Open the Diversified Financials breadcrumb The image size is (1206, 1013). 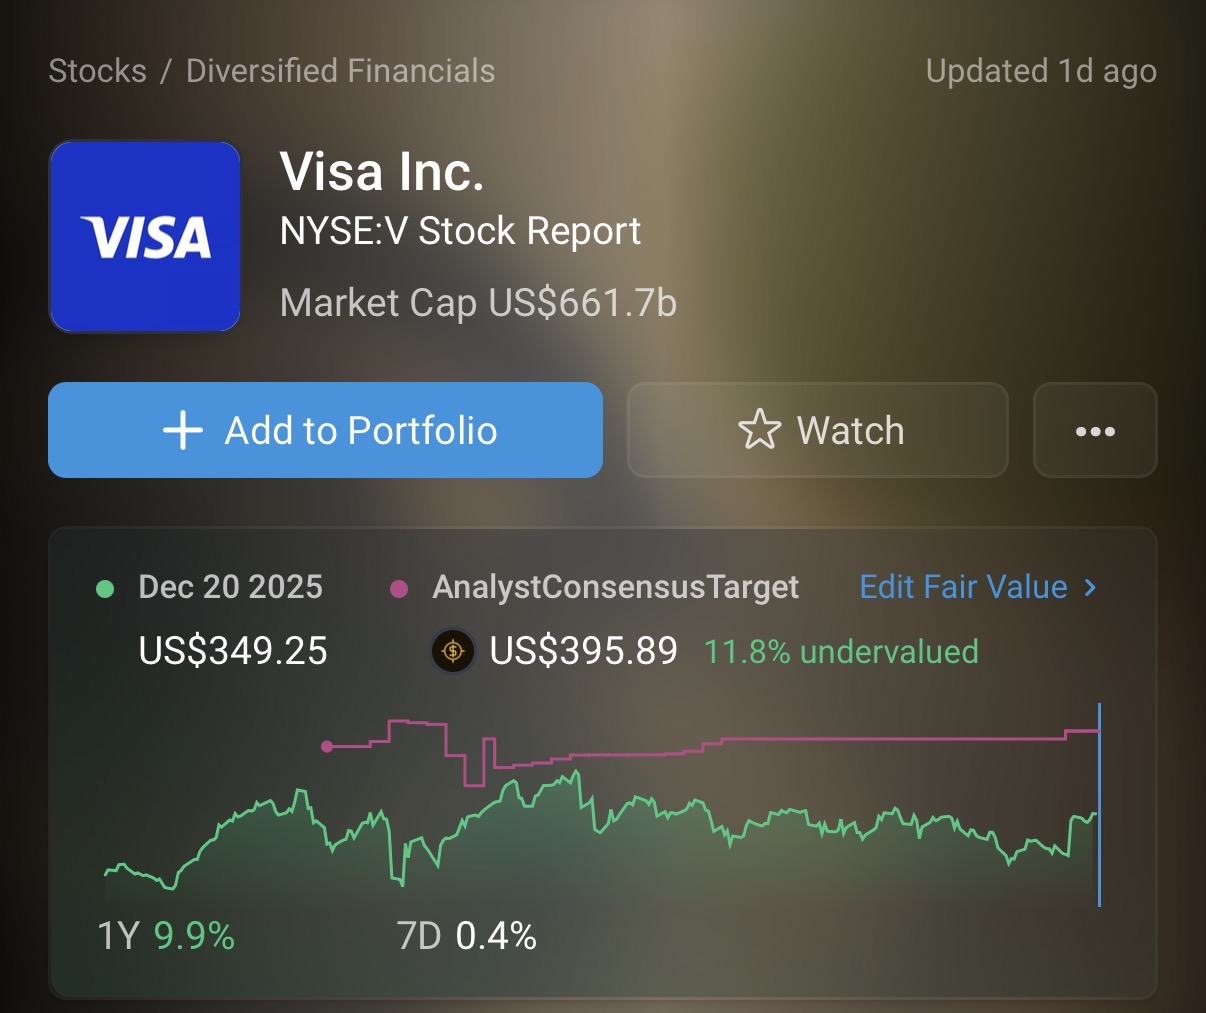[x=340, y=71]
